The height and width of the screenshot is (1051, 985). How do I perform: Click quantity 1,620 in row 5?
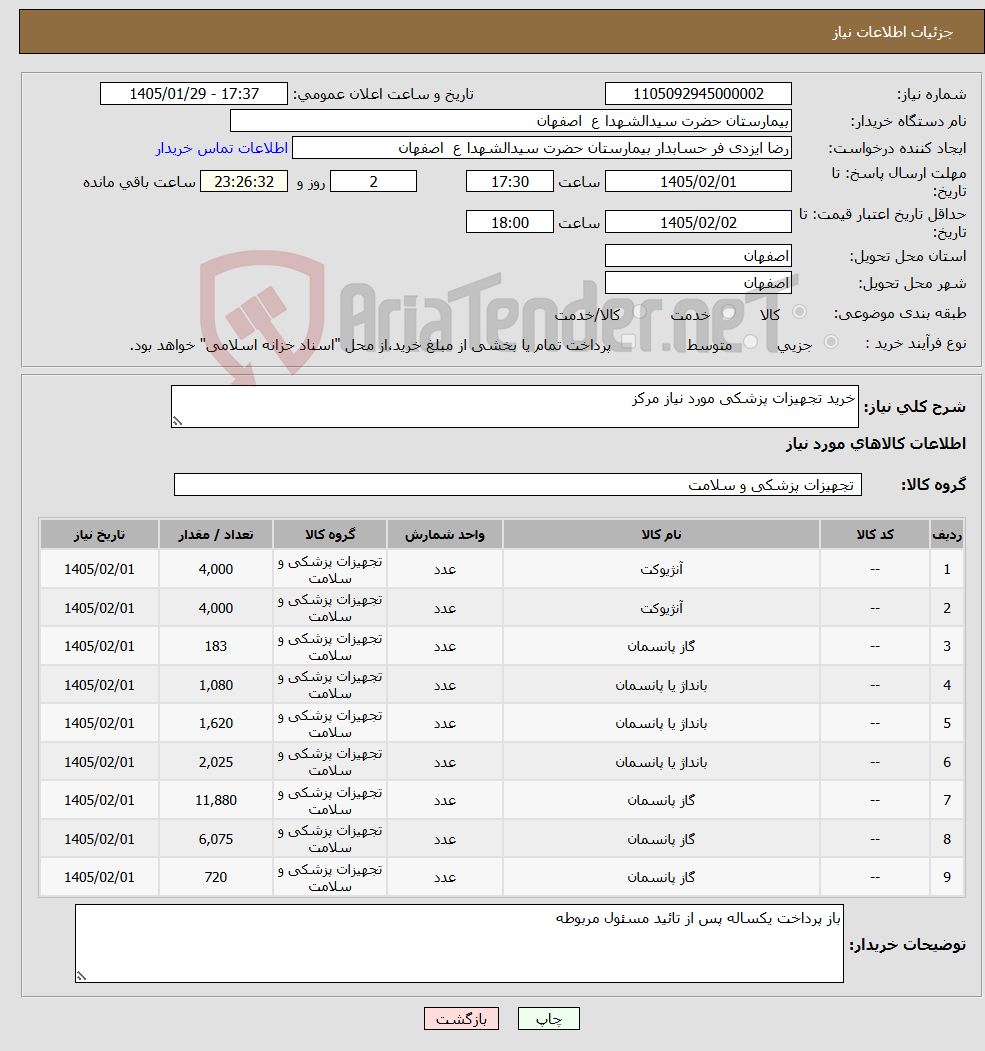coord(216,723)
